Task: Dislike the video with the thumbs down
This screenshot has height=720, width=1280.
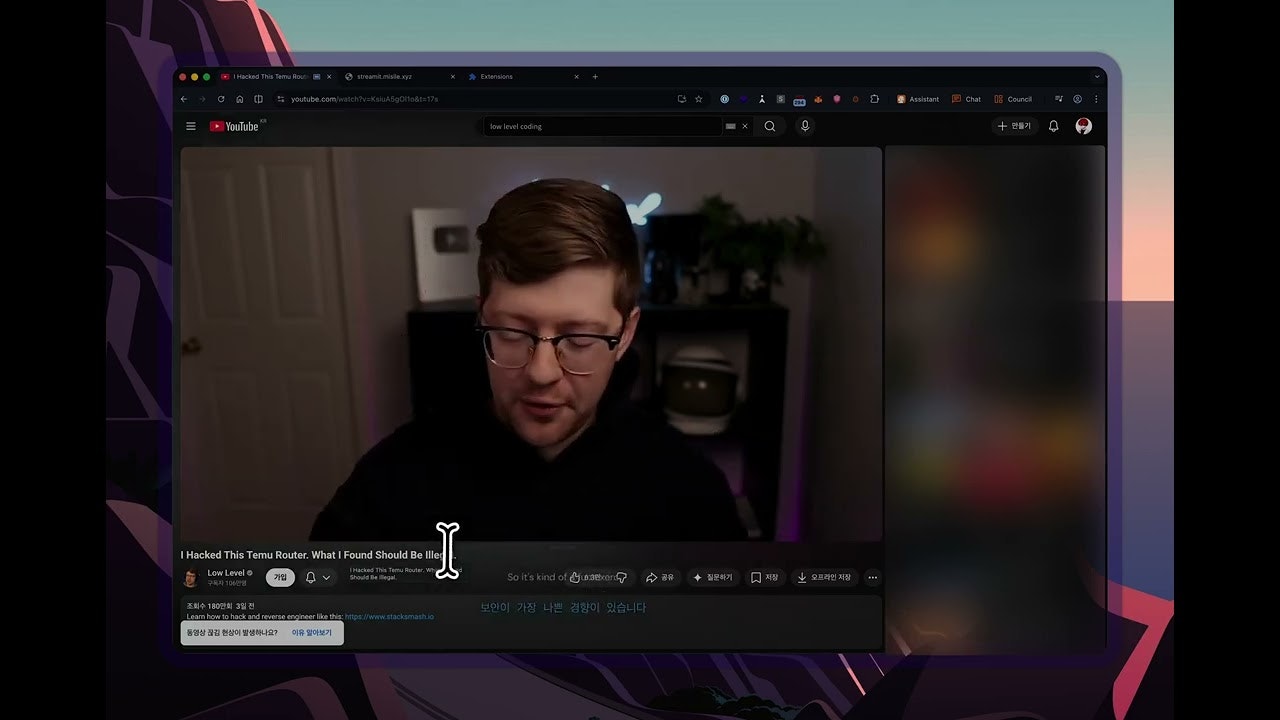Action: click(622, 577)
